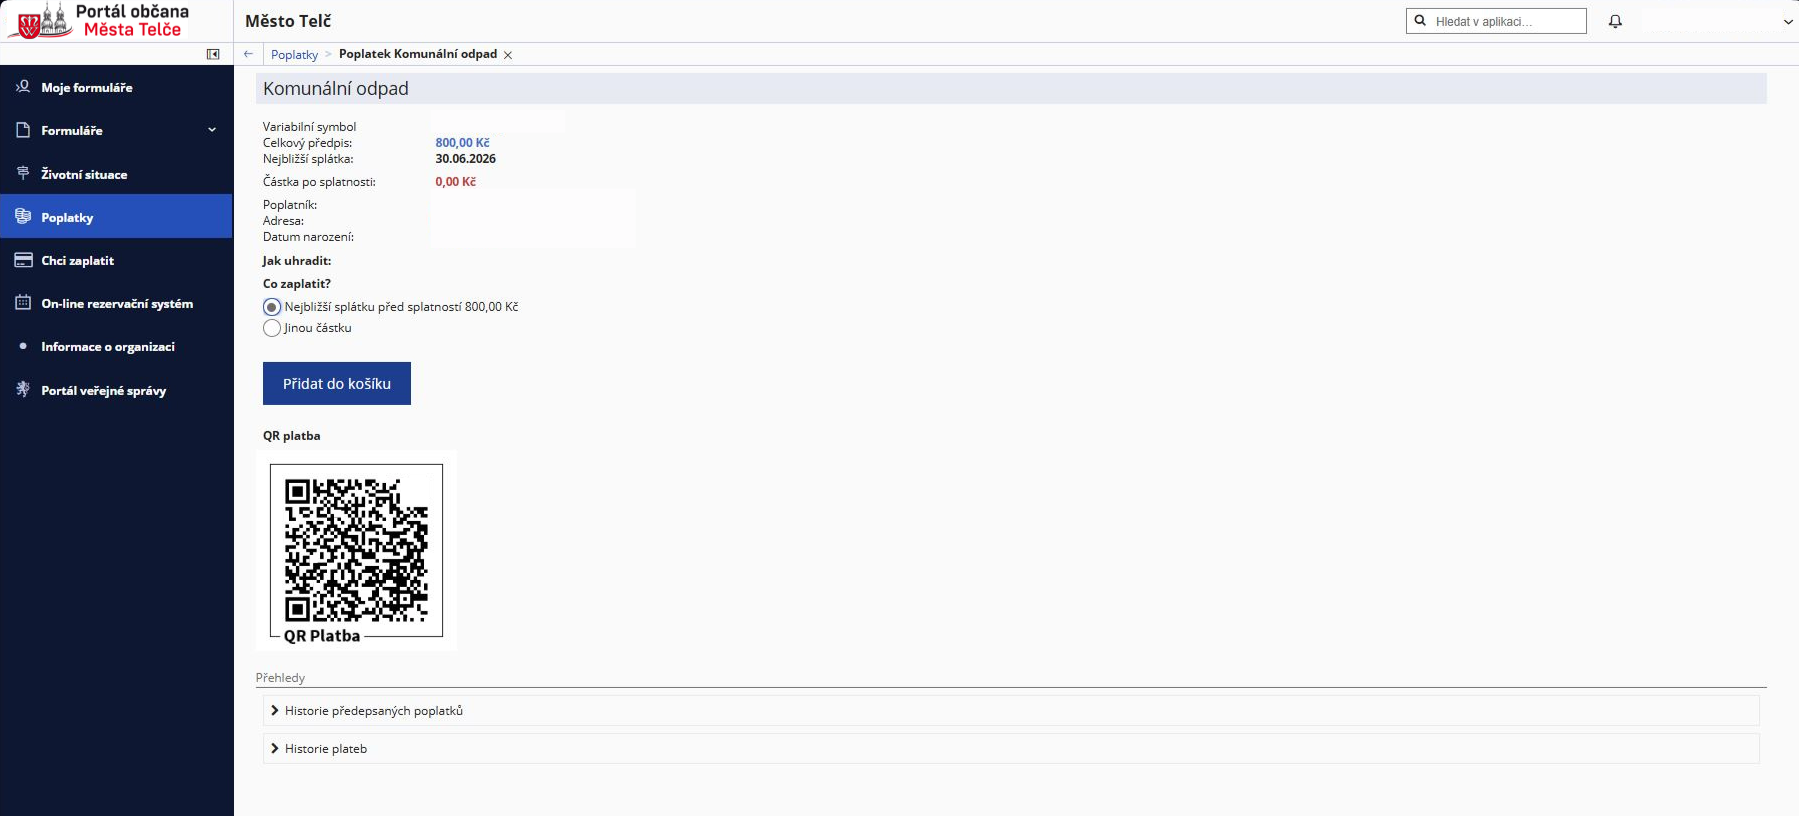Click the On-line rezervační systém calendar icon
This screenshot has width=1799, height=816.
click(23, 303)
